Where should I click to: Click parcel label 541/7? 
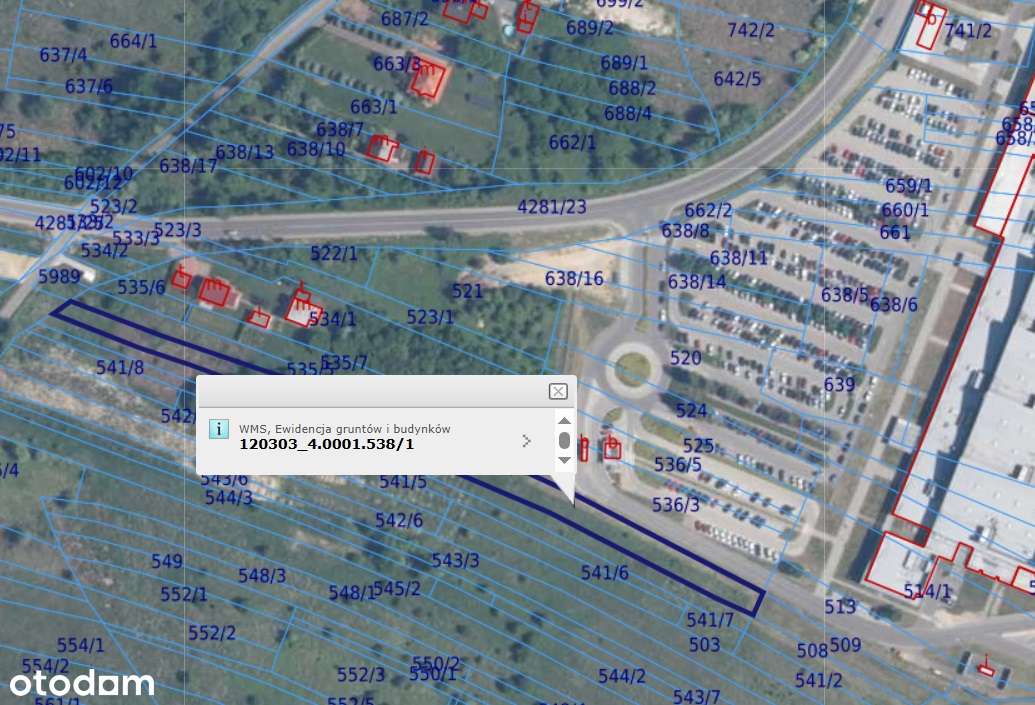tap(710, 620)
